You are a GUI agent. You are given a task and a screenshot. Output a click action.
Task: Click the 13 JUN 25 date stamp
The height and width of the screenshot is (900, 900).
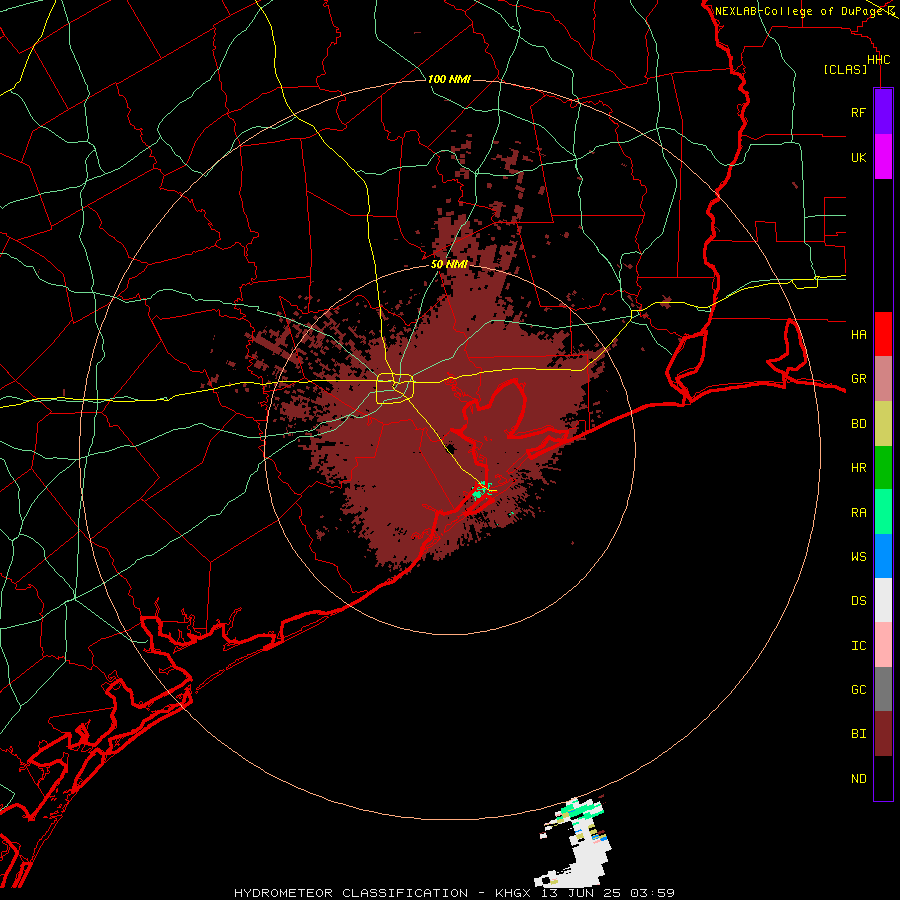(x=581, y=893)
